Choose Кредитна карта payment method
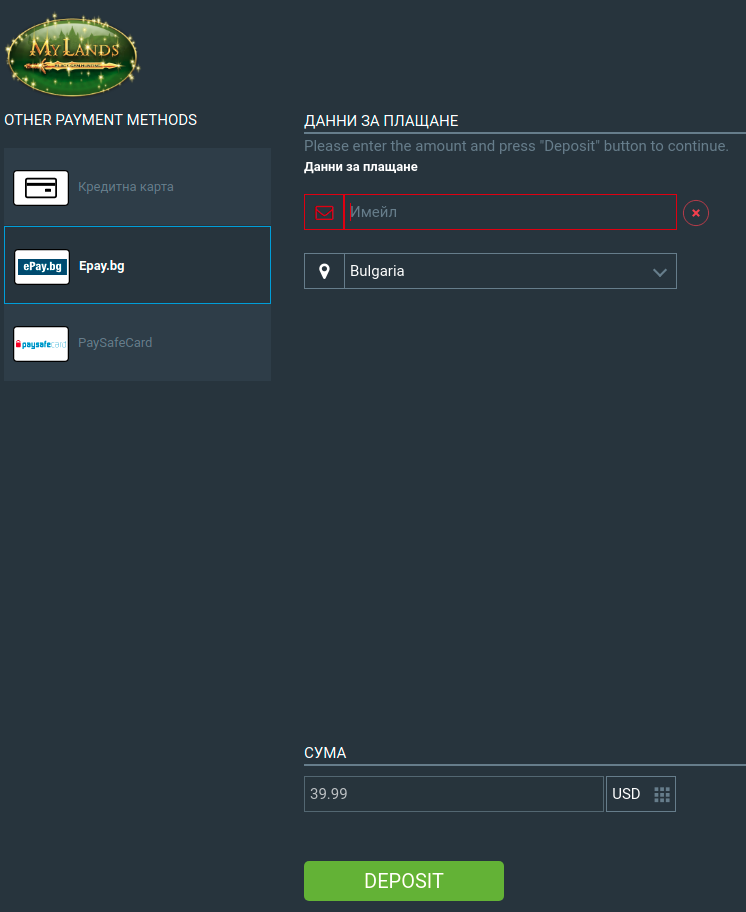Viewport: 746px width, 912px height. click(137, 187)
